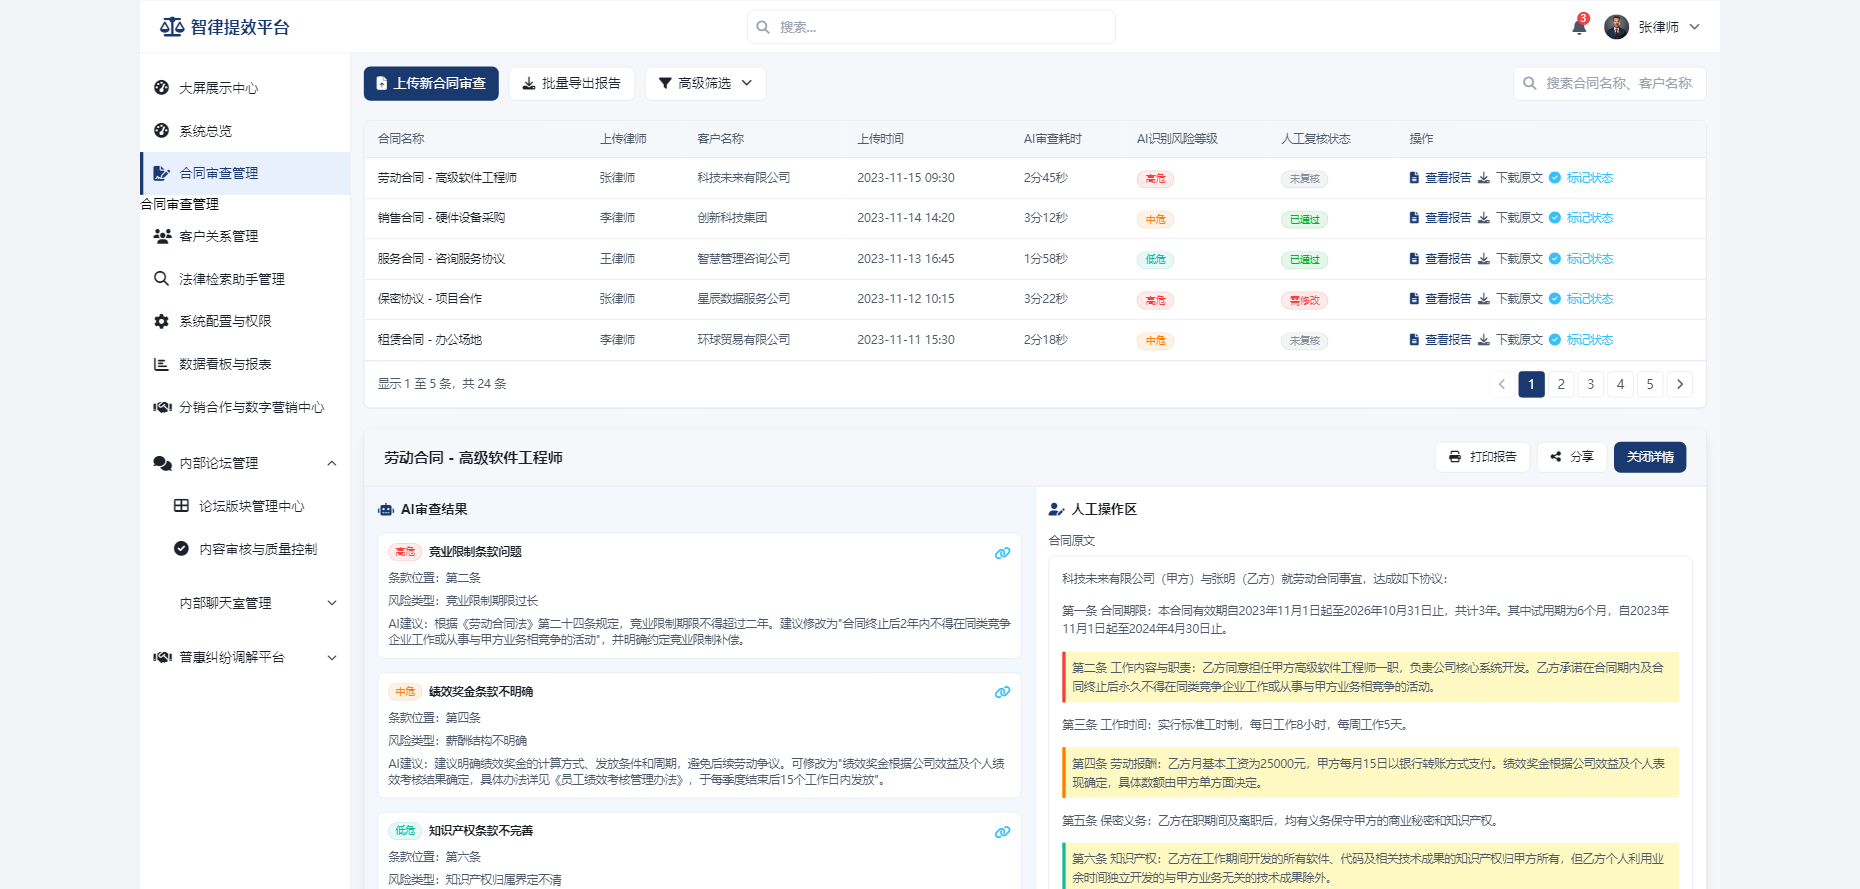View report for 保密协议 - 项目合作
The height and width of the screenshot is (889, 1860).
coord(1440,299)
